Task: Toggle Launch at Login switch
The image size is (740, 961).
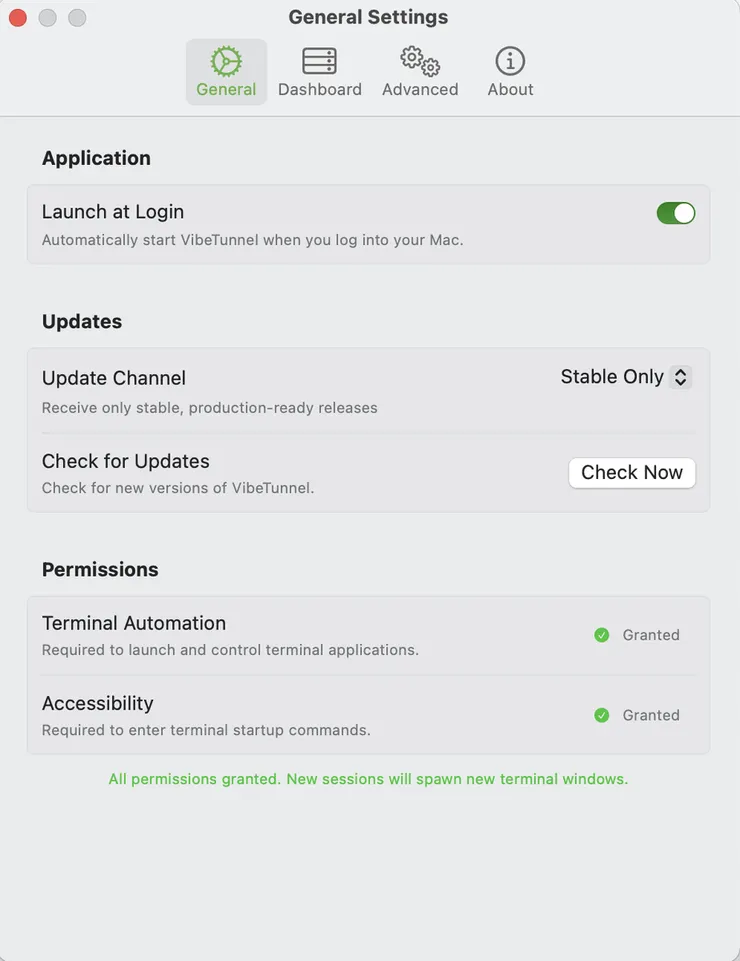Action: (x=675, y=213)
